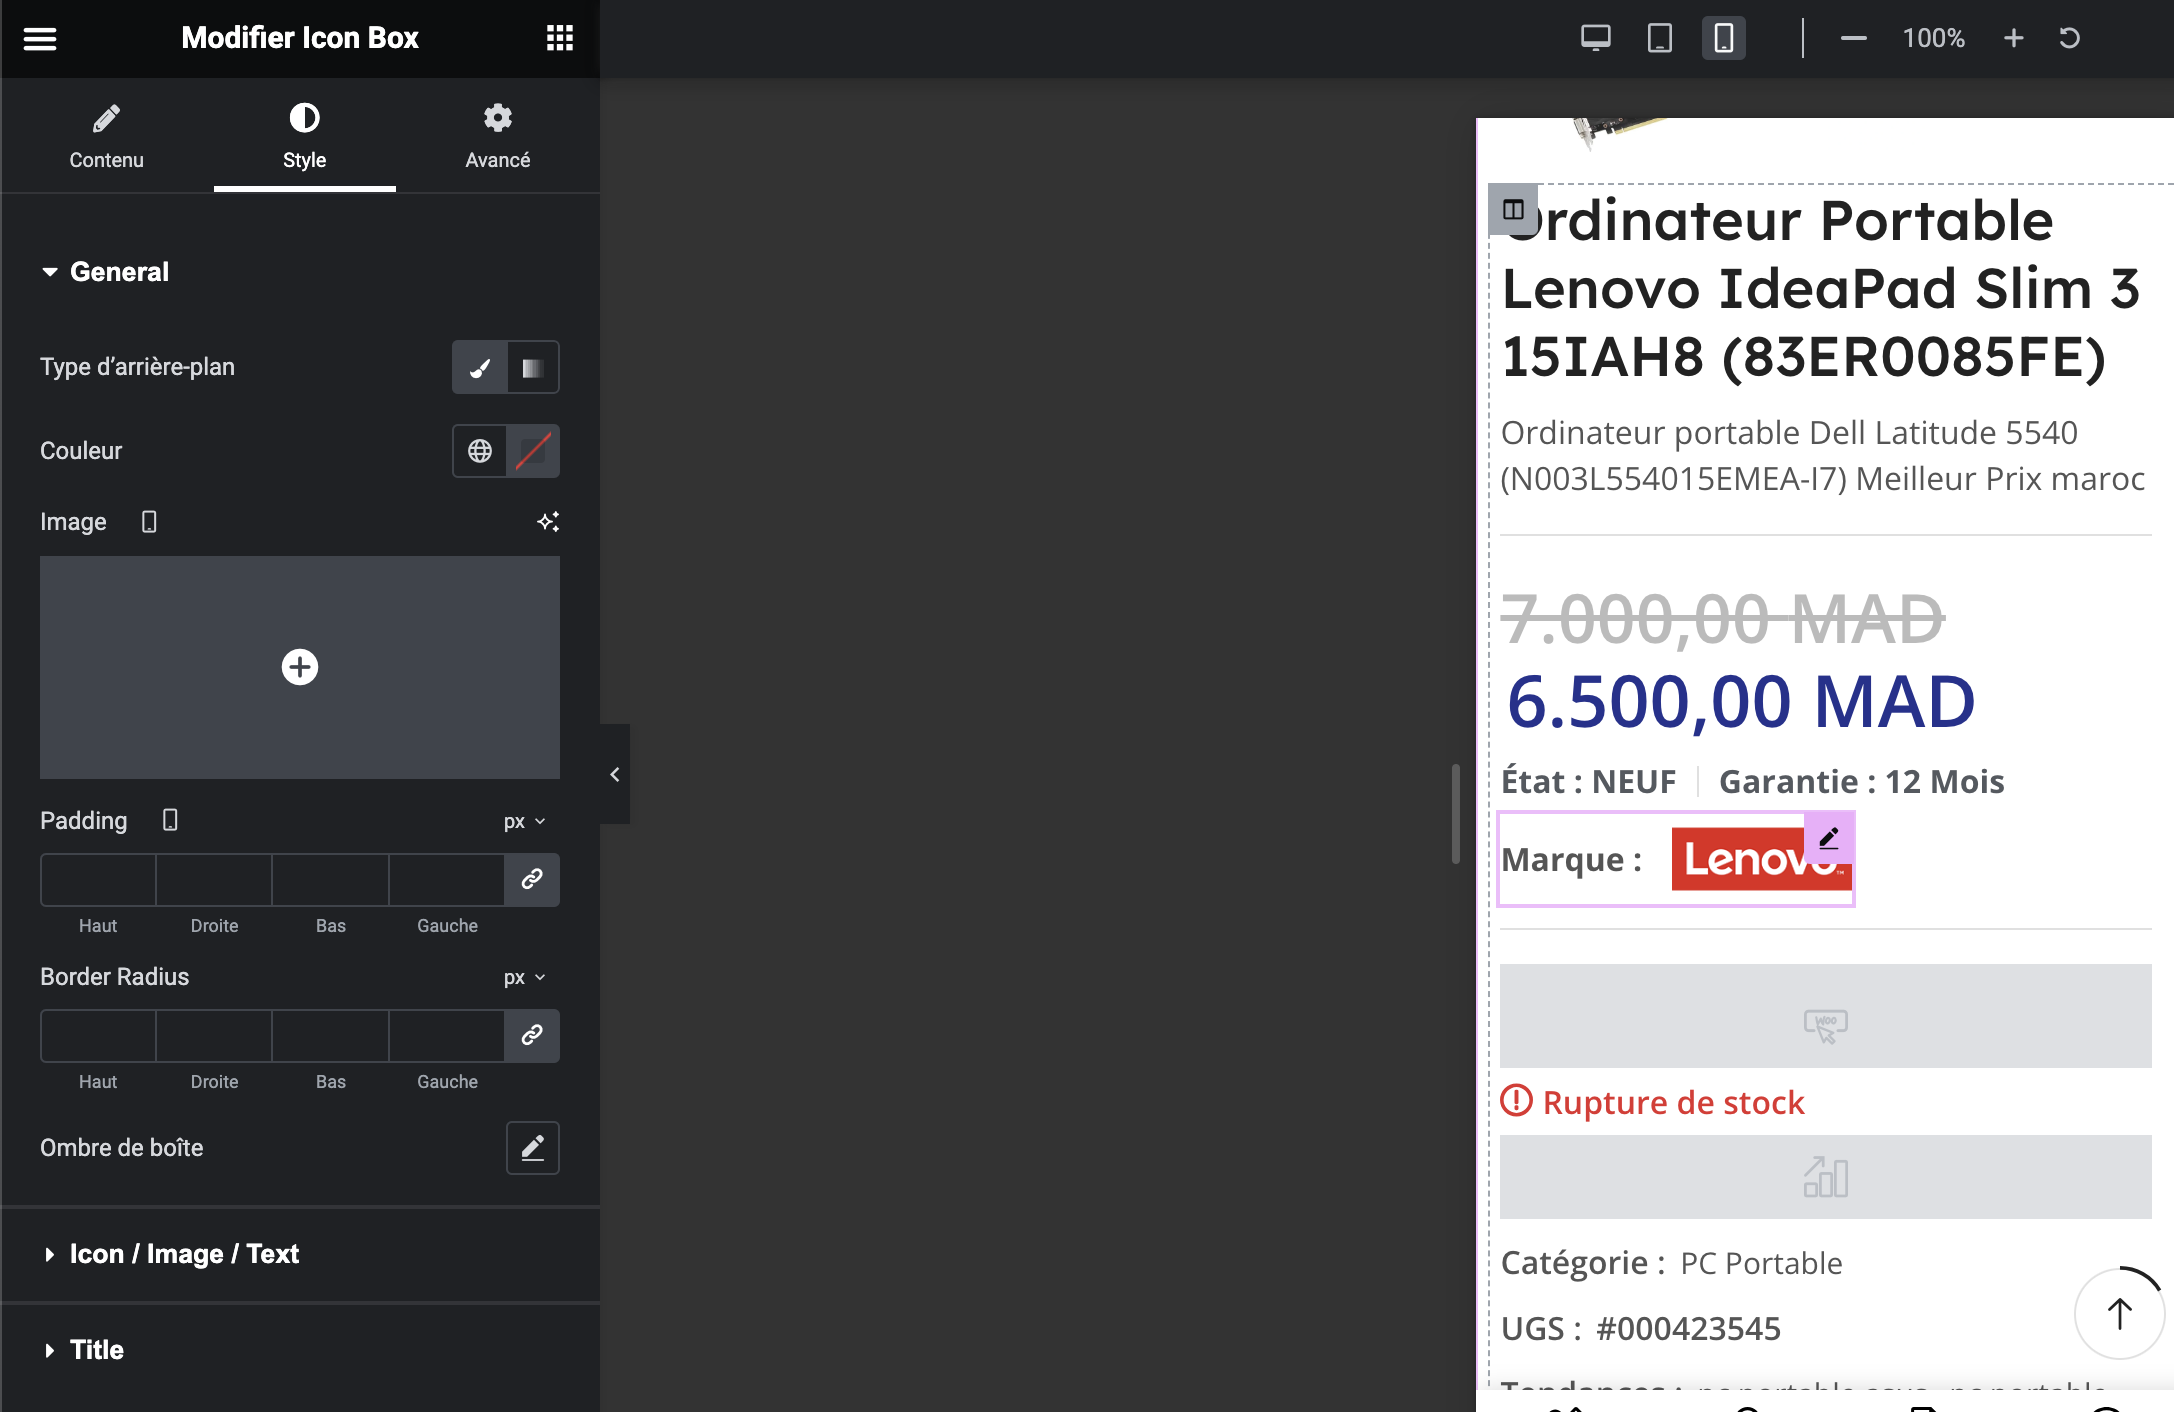The width and height of the screenshot is (2174, 1412).
Task: Open the Couleur color picker swatch
Action: tap(533, 451)
